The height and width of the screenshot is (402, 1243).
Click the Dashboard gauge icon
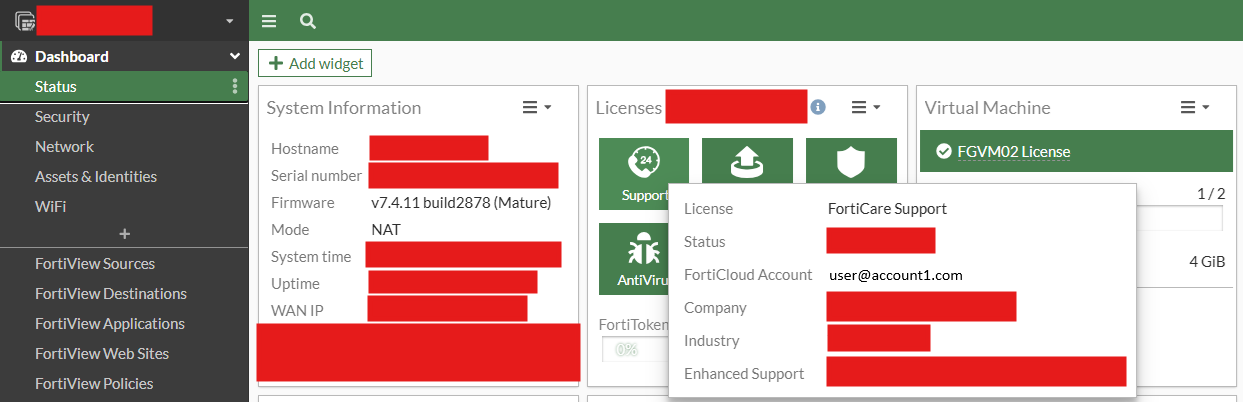[18, 57]
